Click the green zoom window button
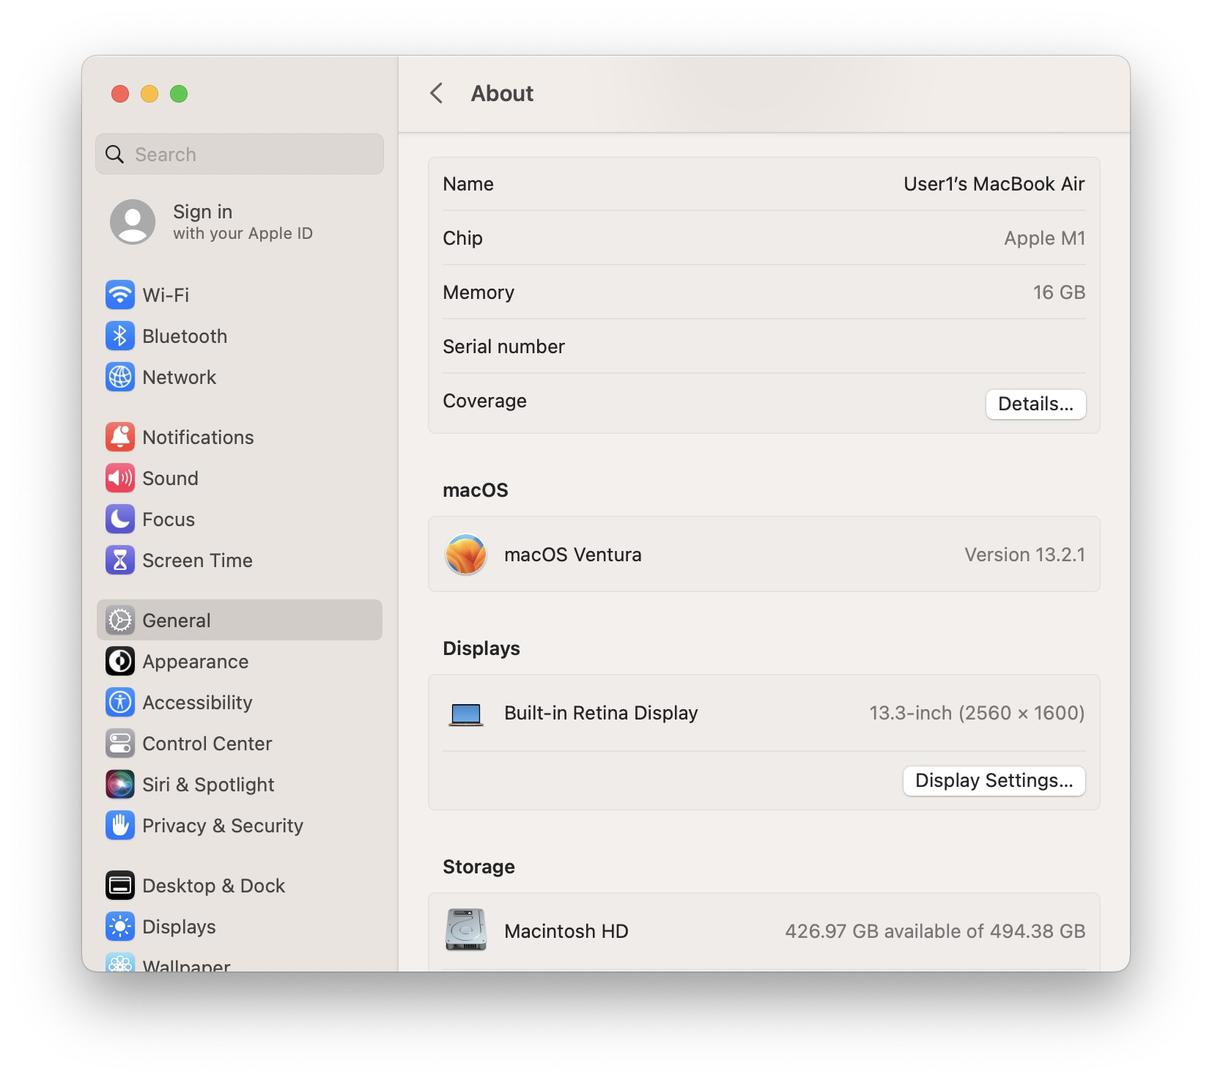Viewport: 1212px width, 1080px height. click(179, 93)
